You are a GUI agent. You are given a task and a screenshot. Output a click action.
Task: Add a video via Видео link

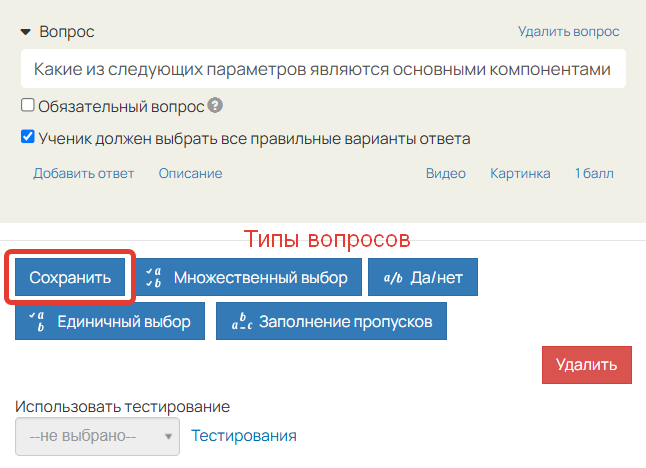pyautogui.click(x=446, y=173)
